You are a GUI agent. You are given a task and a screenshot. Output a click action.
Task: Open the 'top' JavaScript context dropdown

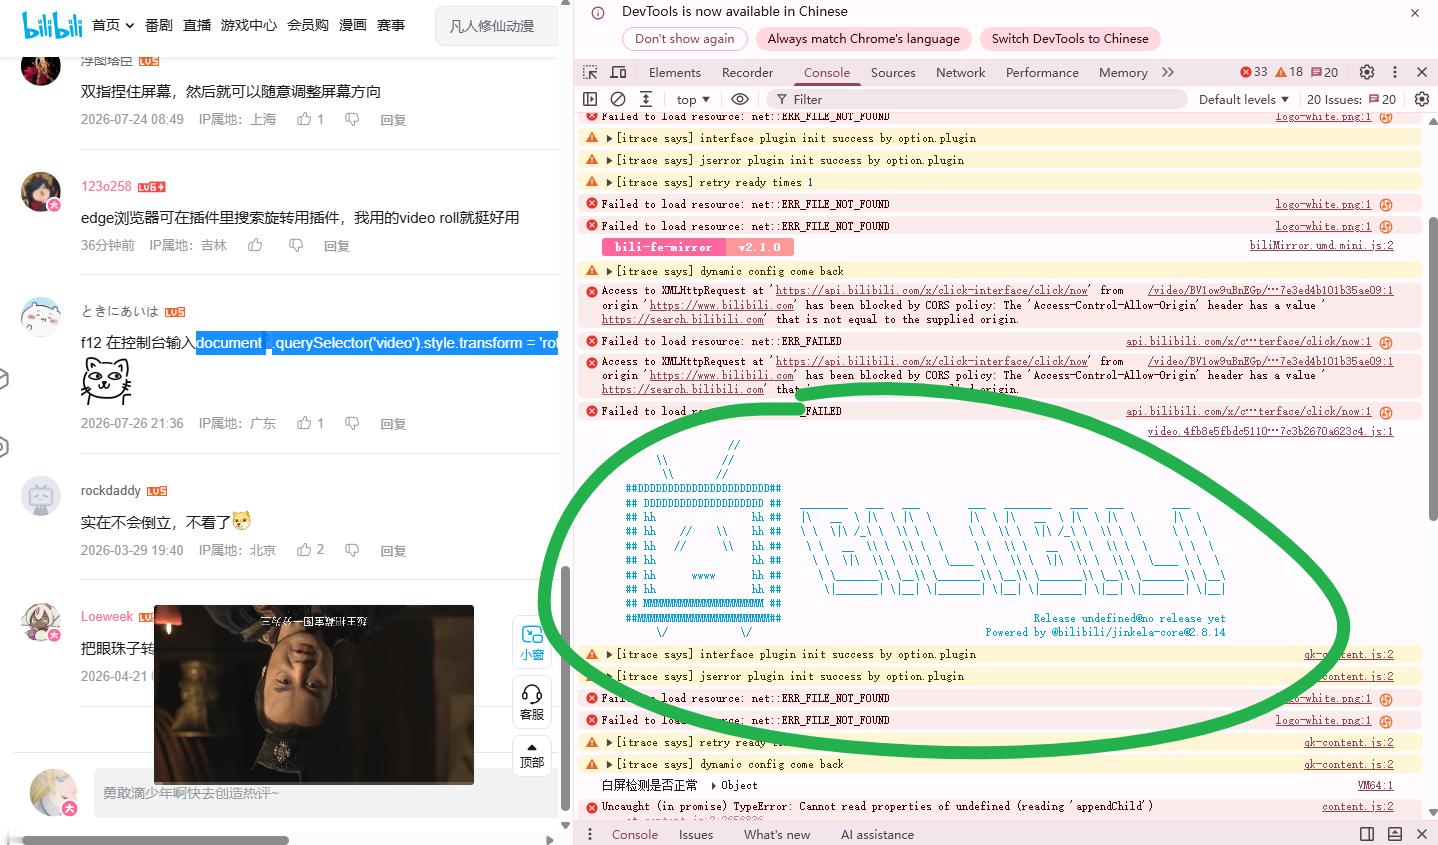(693, 99)
